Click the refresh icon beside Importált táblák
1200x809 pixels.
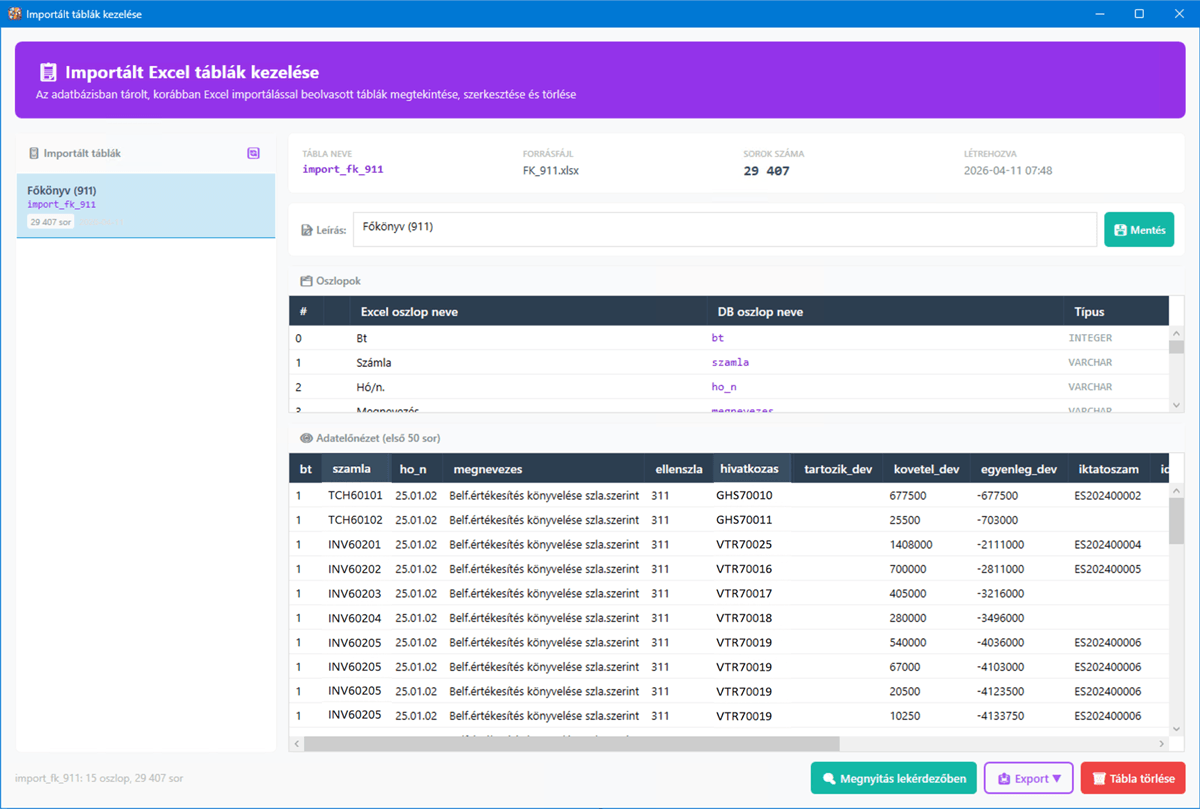[253, 153]
